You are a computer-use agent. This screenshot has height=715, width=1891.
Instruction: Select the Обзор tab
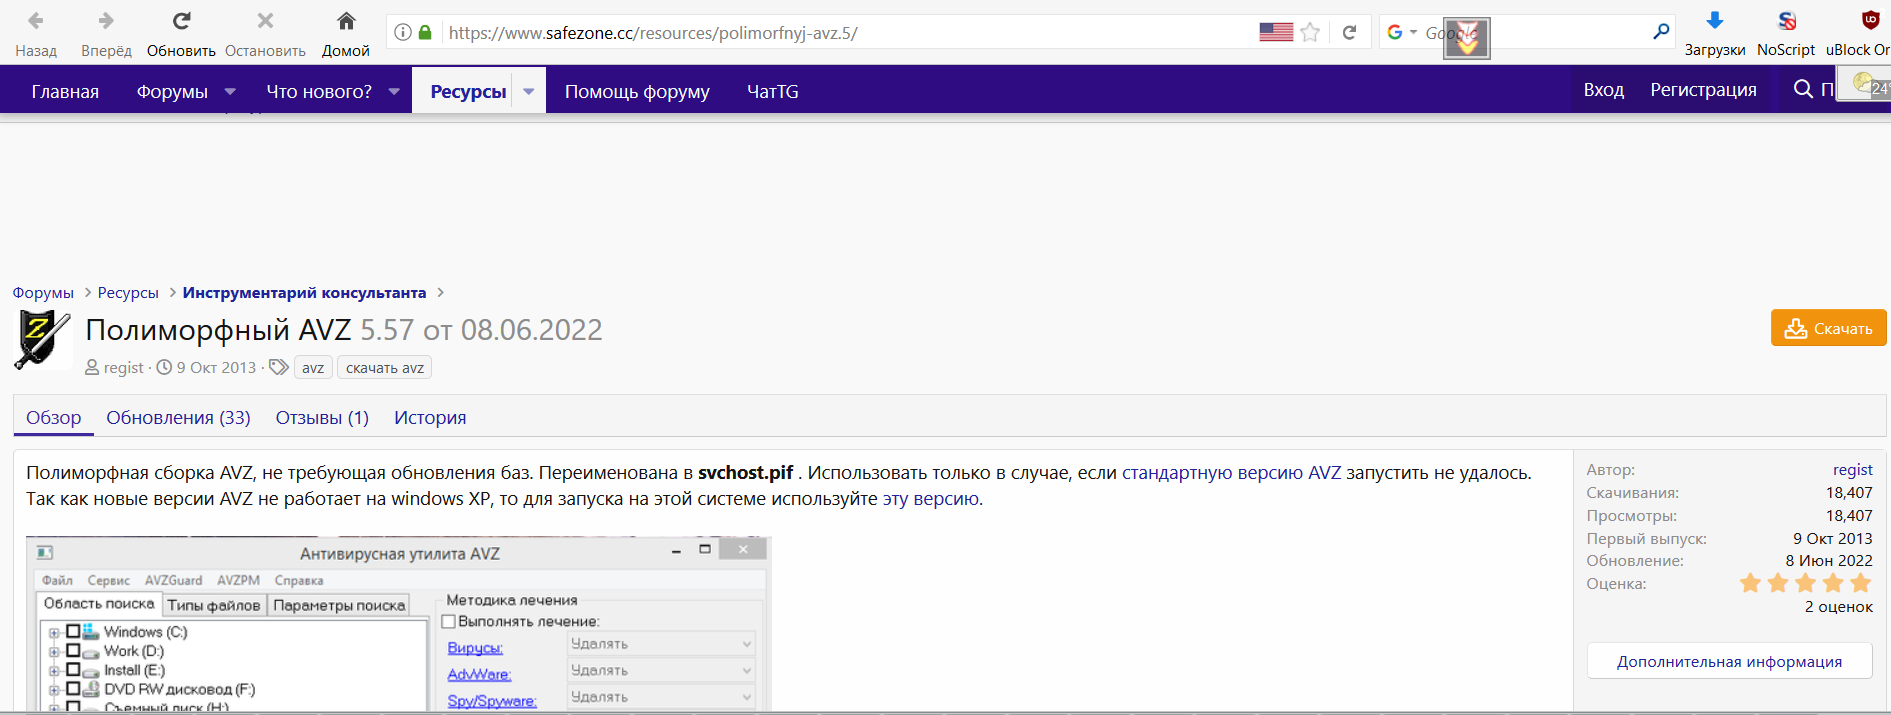(x=54, y=418)
